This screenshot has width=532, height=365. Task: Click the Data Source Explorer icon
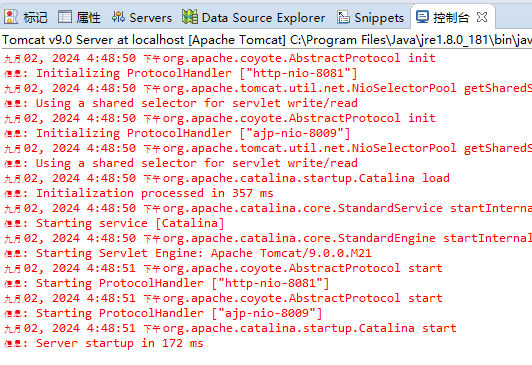190,17
